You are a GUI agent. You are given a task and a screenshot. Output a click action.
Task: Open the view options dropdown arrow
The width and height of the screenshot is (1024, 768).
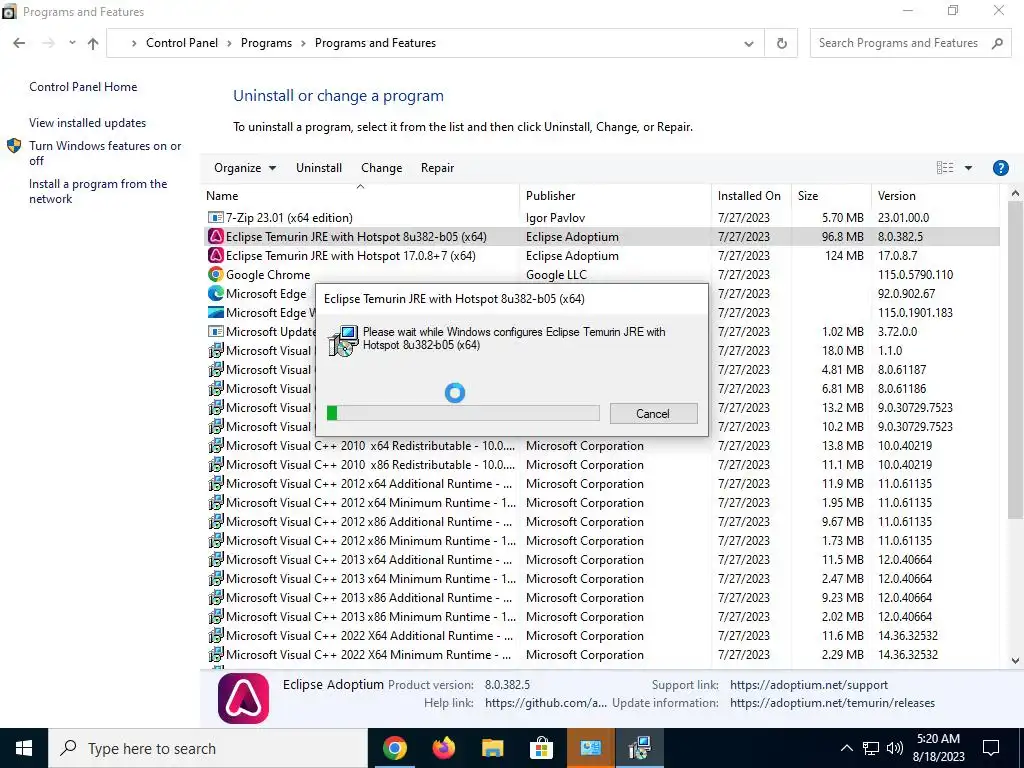pos(968,168)
